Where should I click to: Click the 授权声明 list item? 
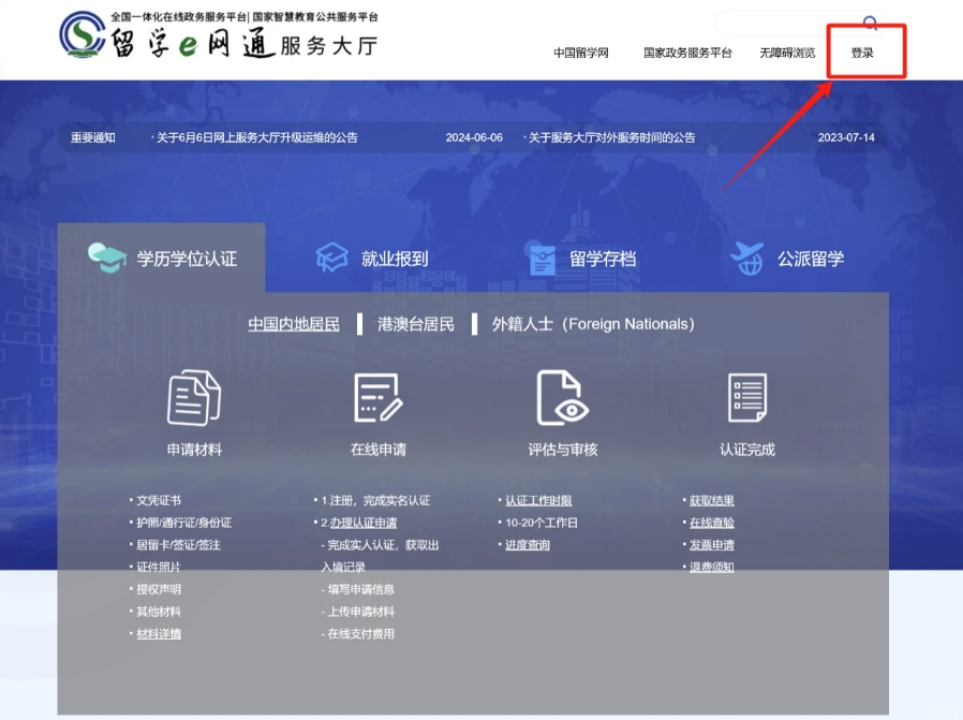(158, 589)
